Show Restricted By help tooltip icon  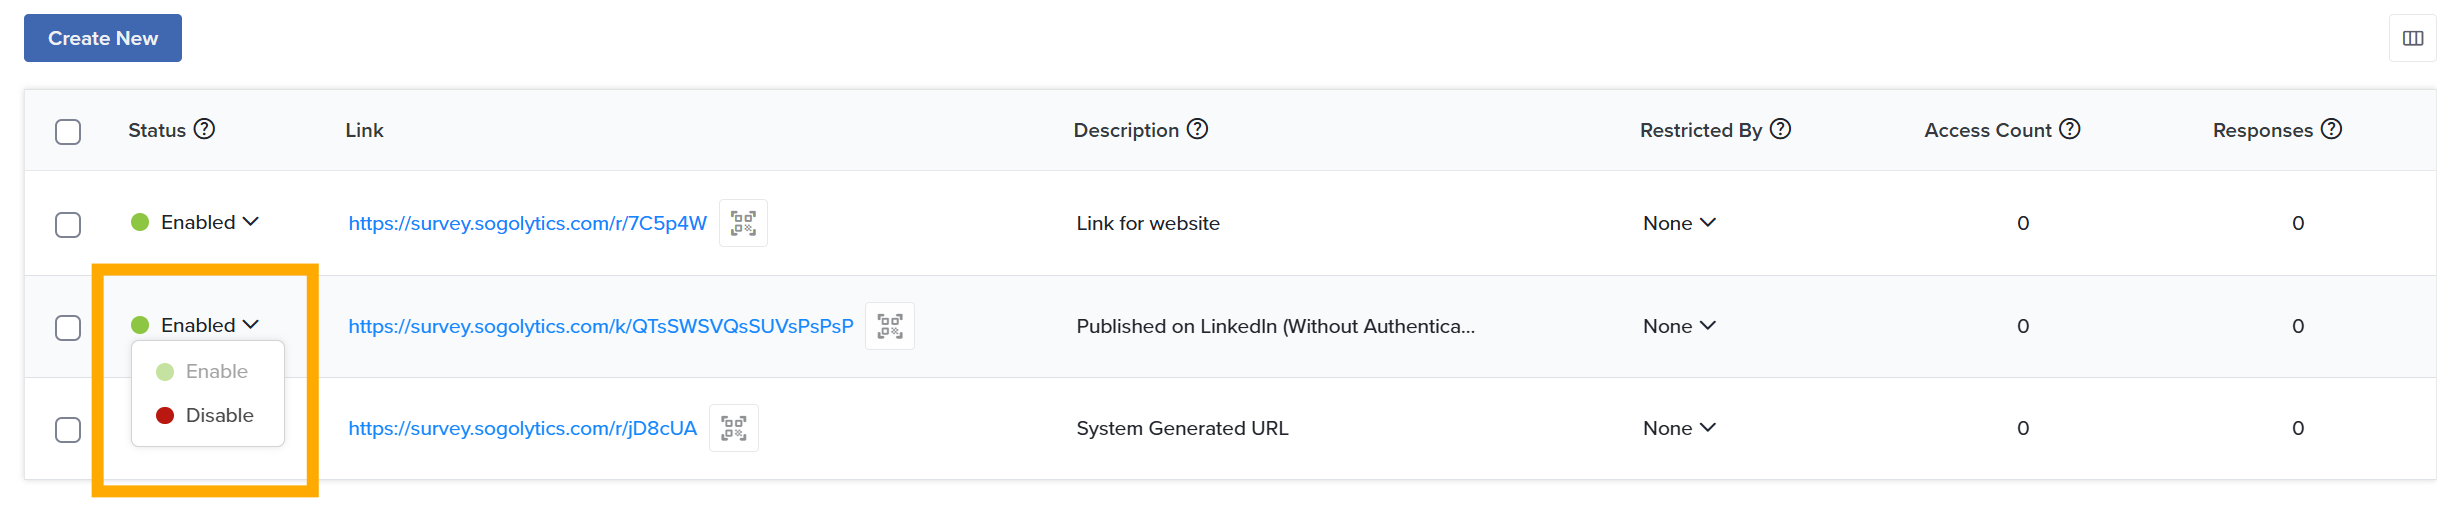click(x=1780, y=129)
